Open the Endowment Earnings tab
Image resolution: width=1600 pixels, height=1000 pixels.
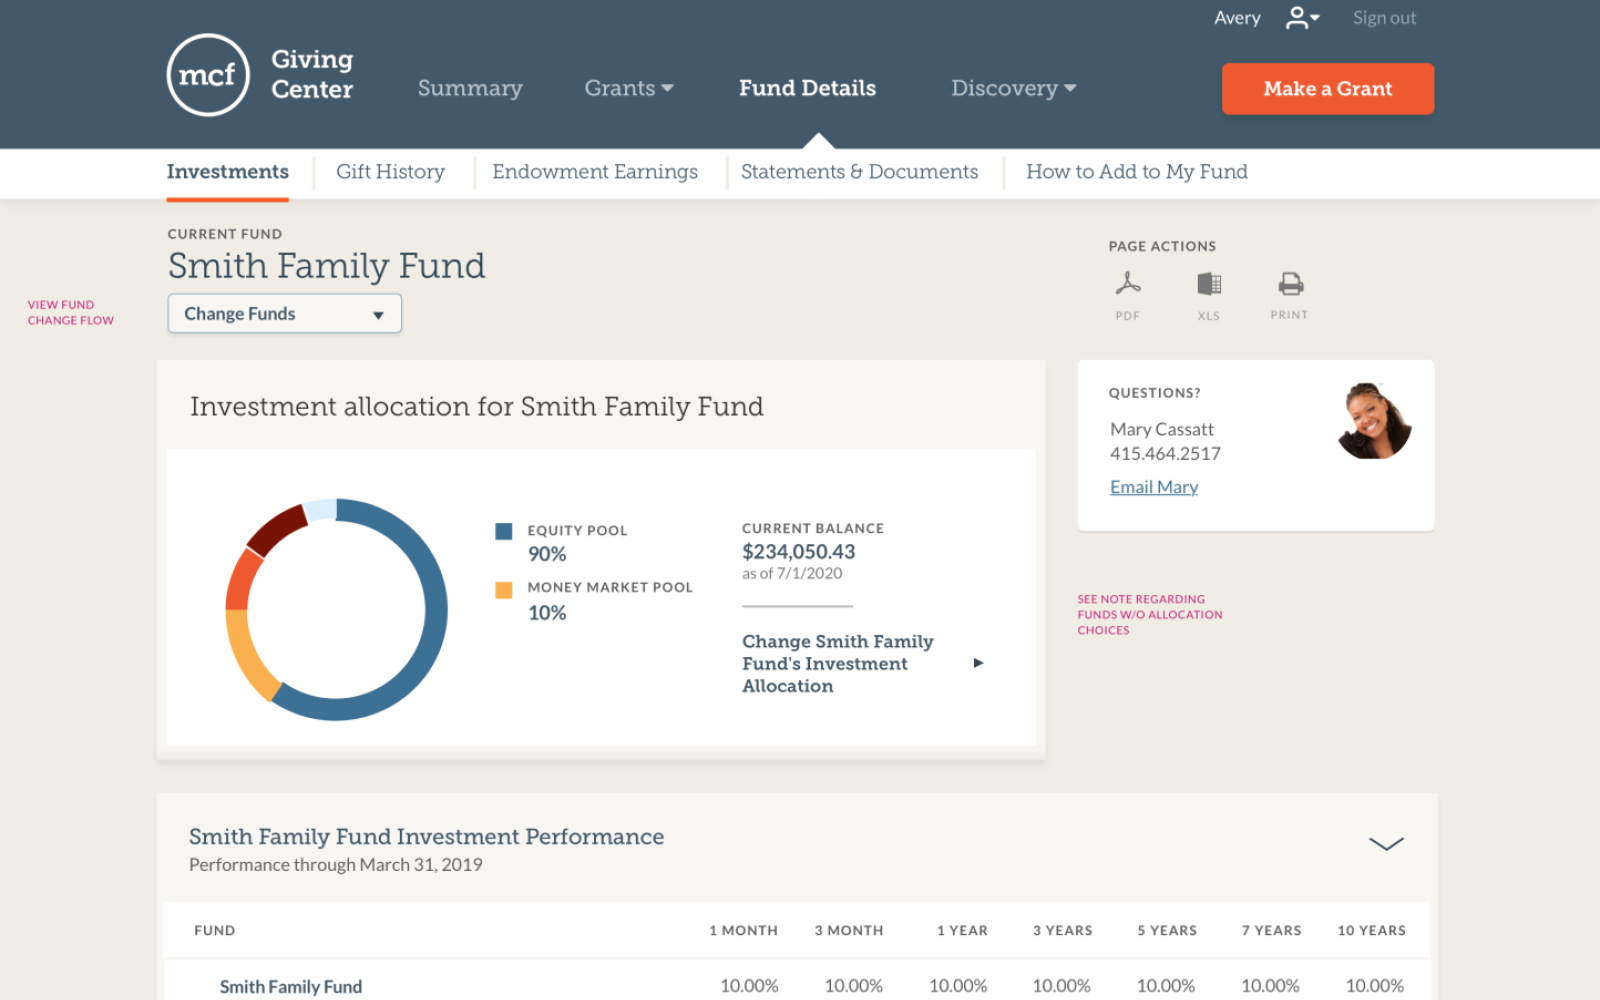click(x=595, y=172)
